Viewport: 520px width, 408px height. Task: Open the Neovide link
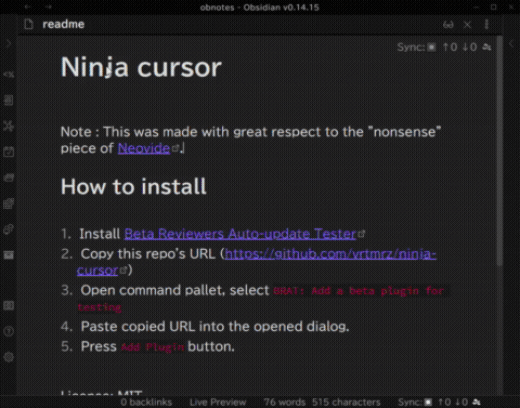[x=144, y=148]
